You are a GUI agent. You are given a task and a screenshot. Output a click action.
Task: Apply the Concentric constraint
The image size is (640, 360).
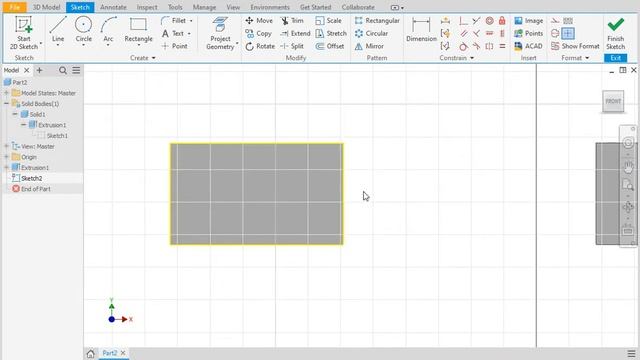(489, 20)
